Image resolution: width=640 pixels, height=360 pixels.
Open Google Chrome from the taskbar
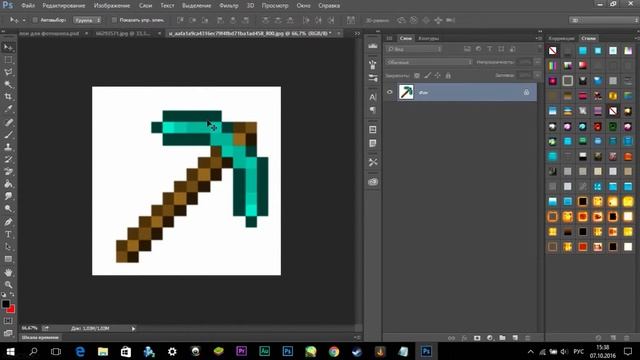(334, 351)
